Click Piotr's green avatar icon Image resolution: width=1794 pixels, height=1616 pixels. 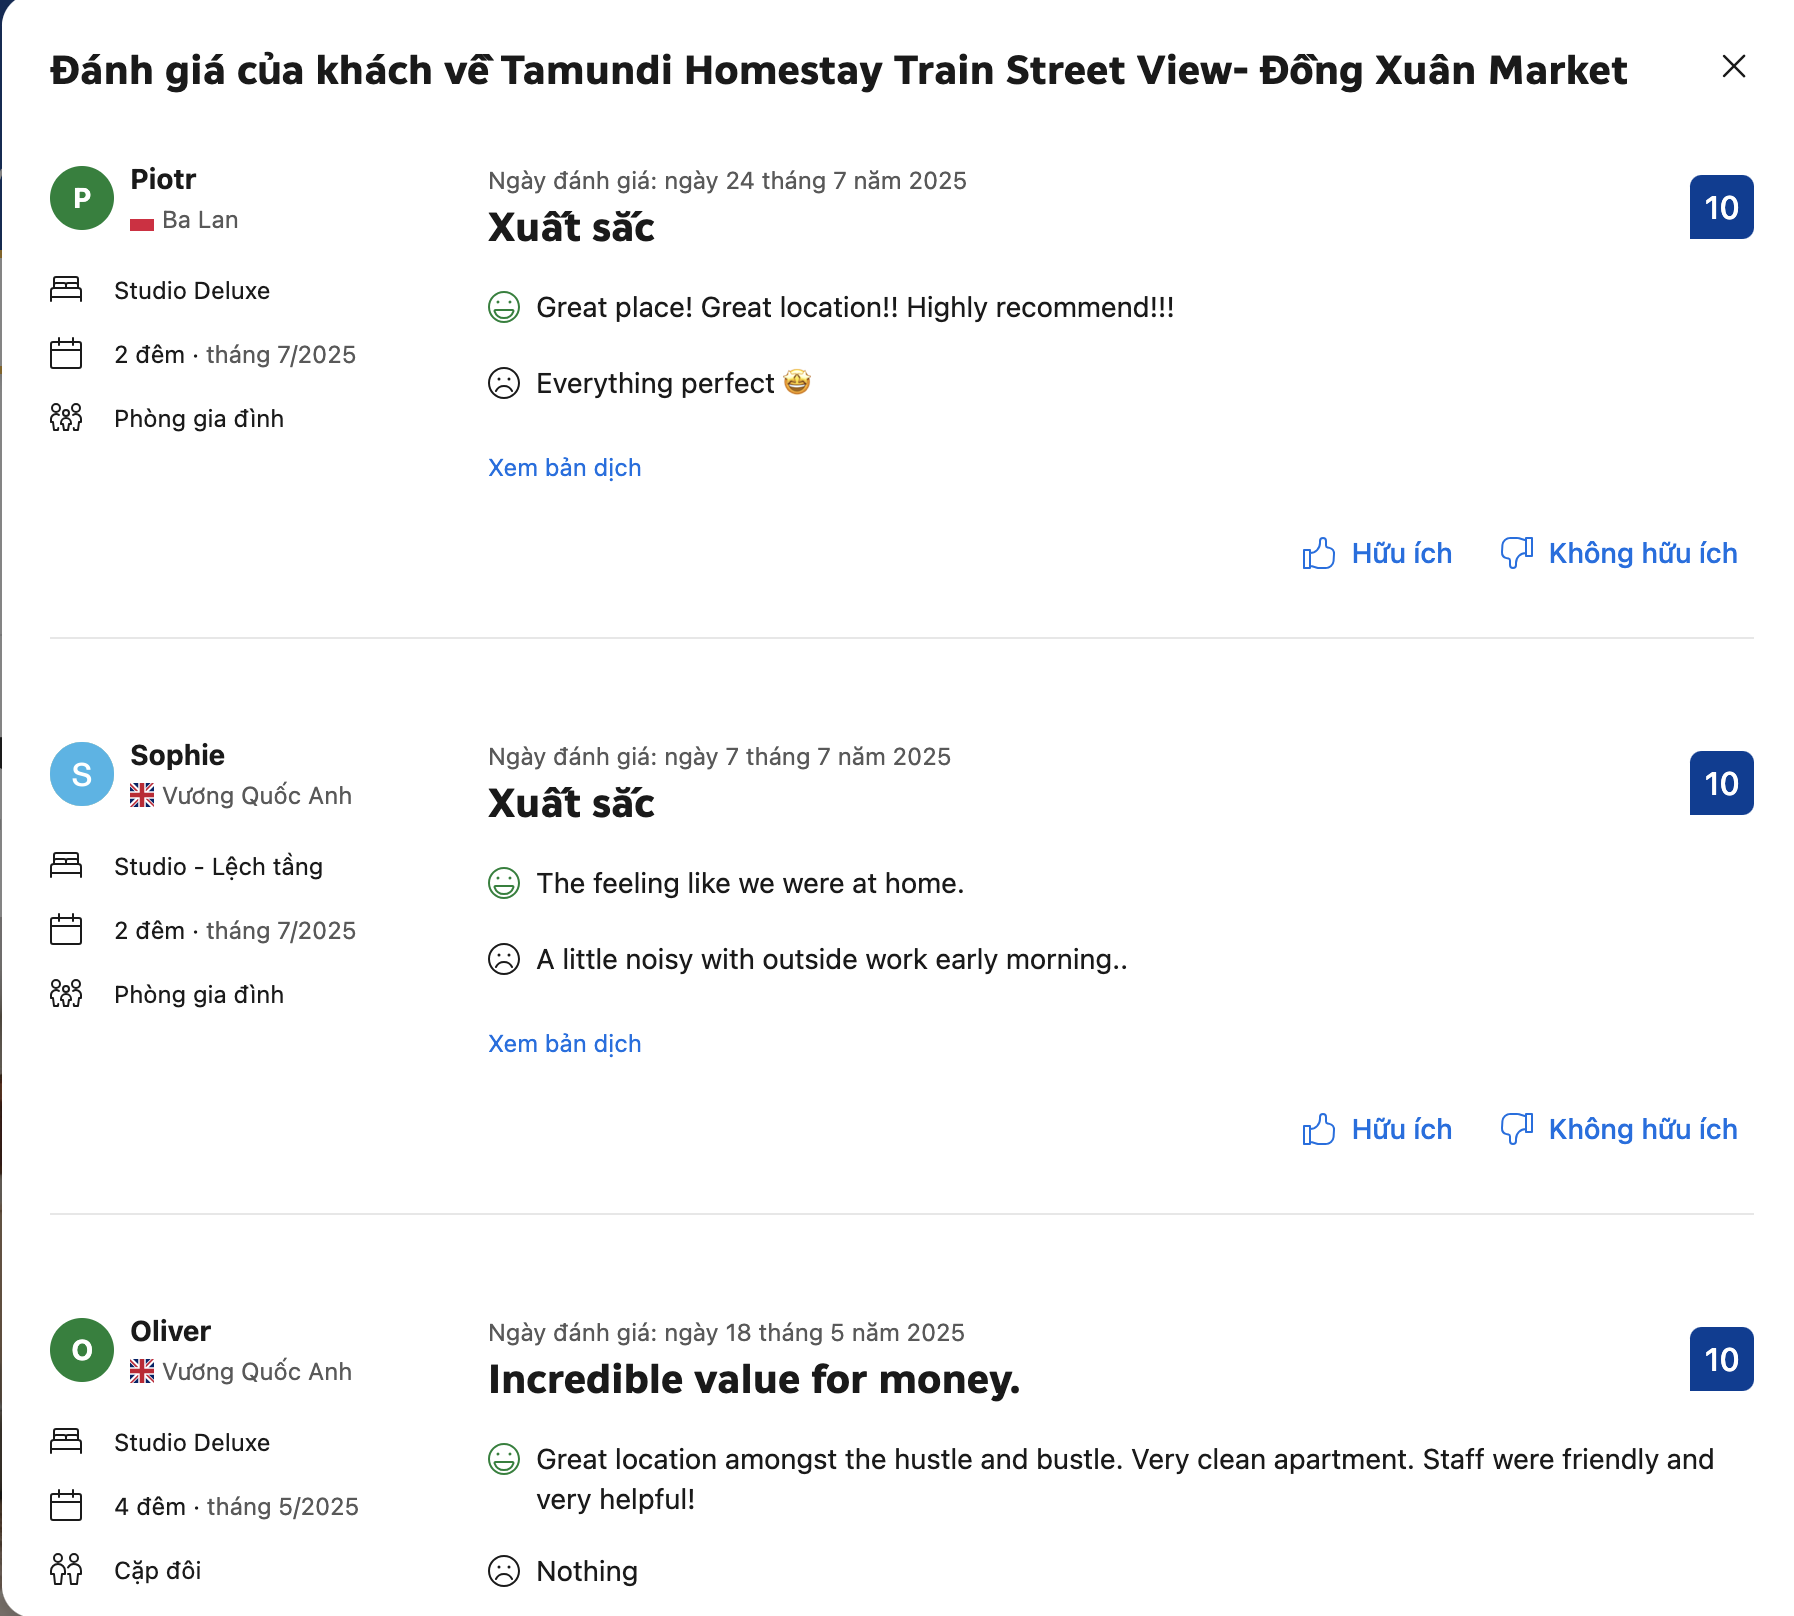(82, 198)
